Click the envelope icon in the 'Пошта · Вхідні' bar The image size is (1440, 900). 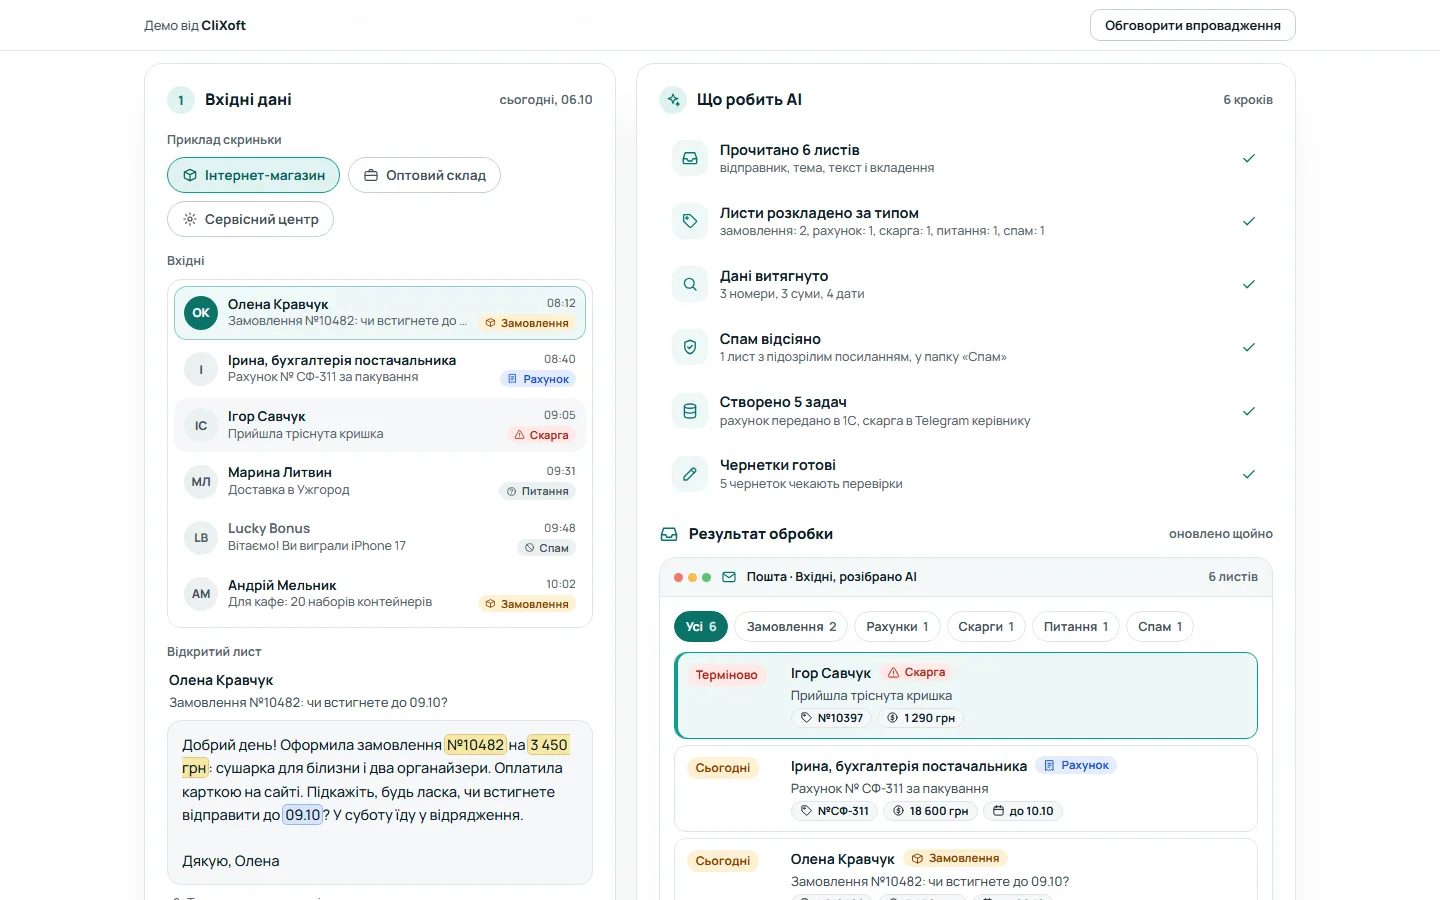pos(729,577)
